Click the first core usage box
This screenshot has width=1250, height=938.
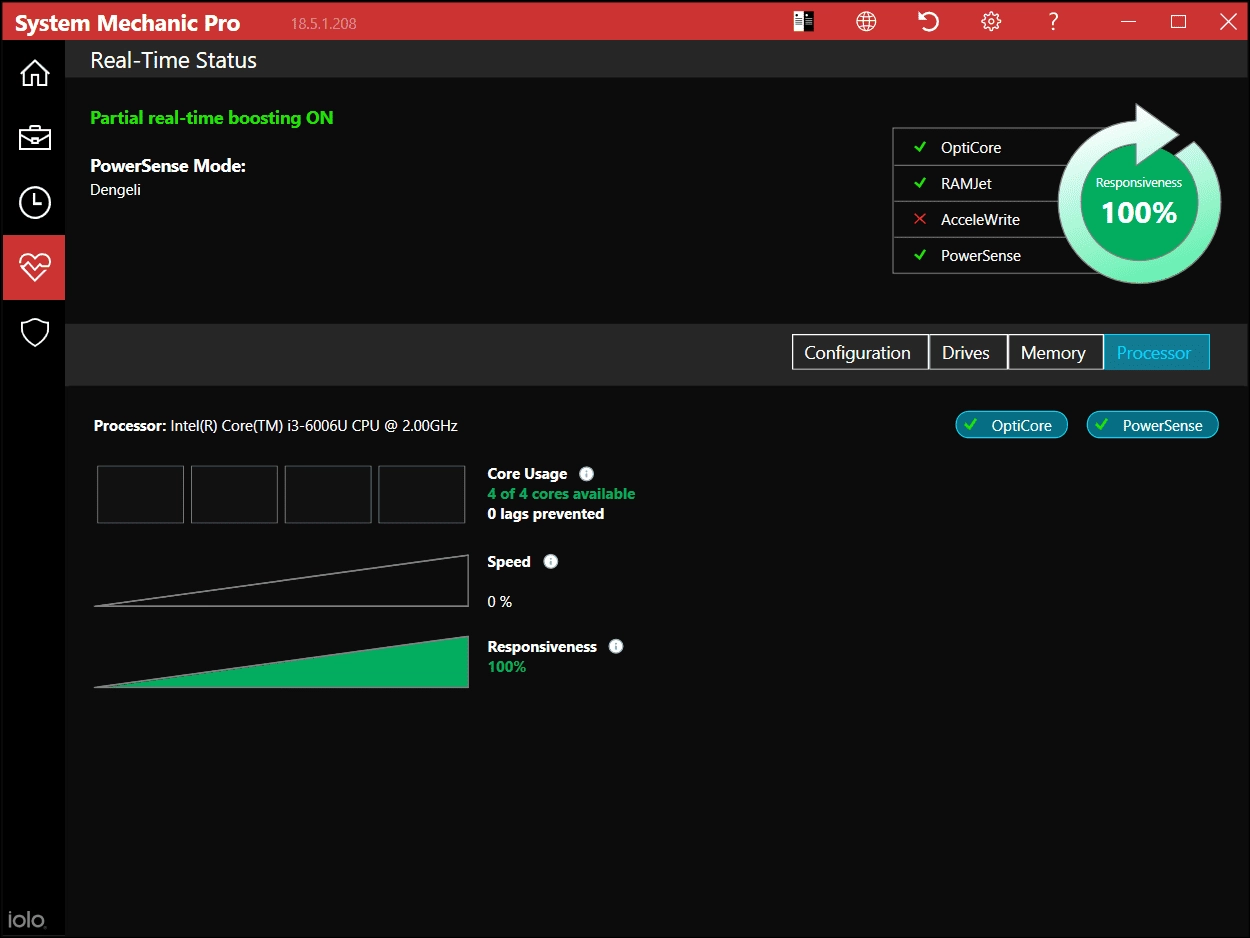click(x=140, y=494)
